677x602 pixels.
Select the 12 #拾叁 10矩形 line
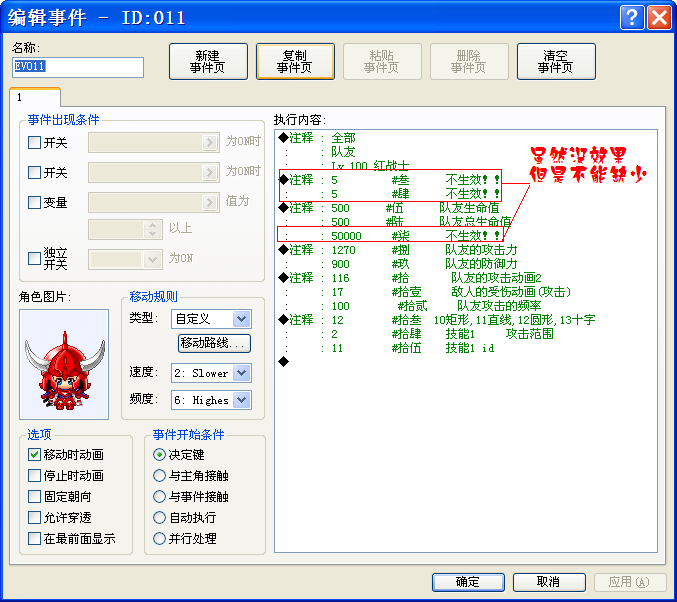tap(466, 320)
